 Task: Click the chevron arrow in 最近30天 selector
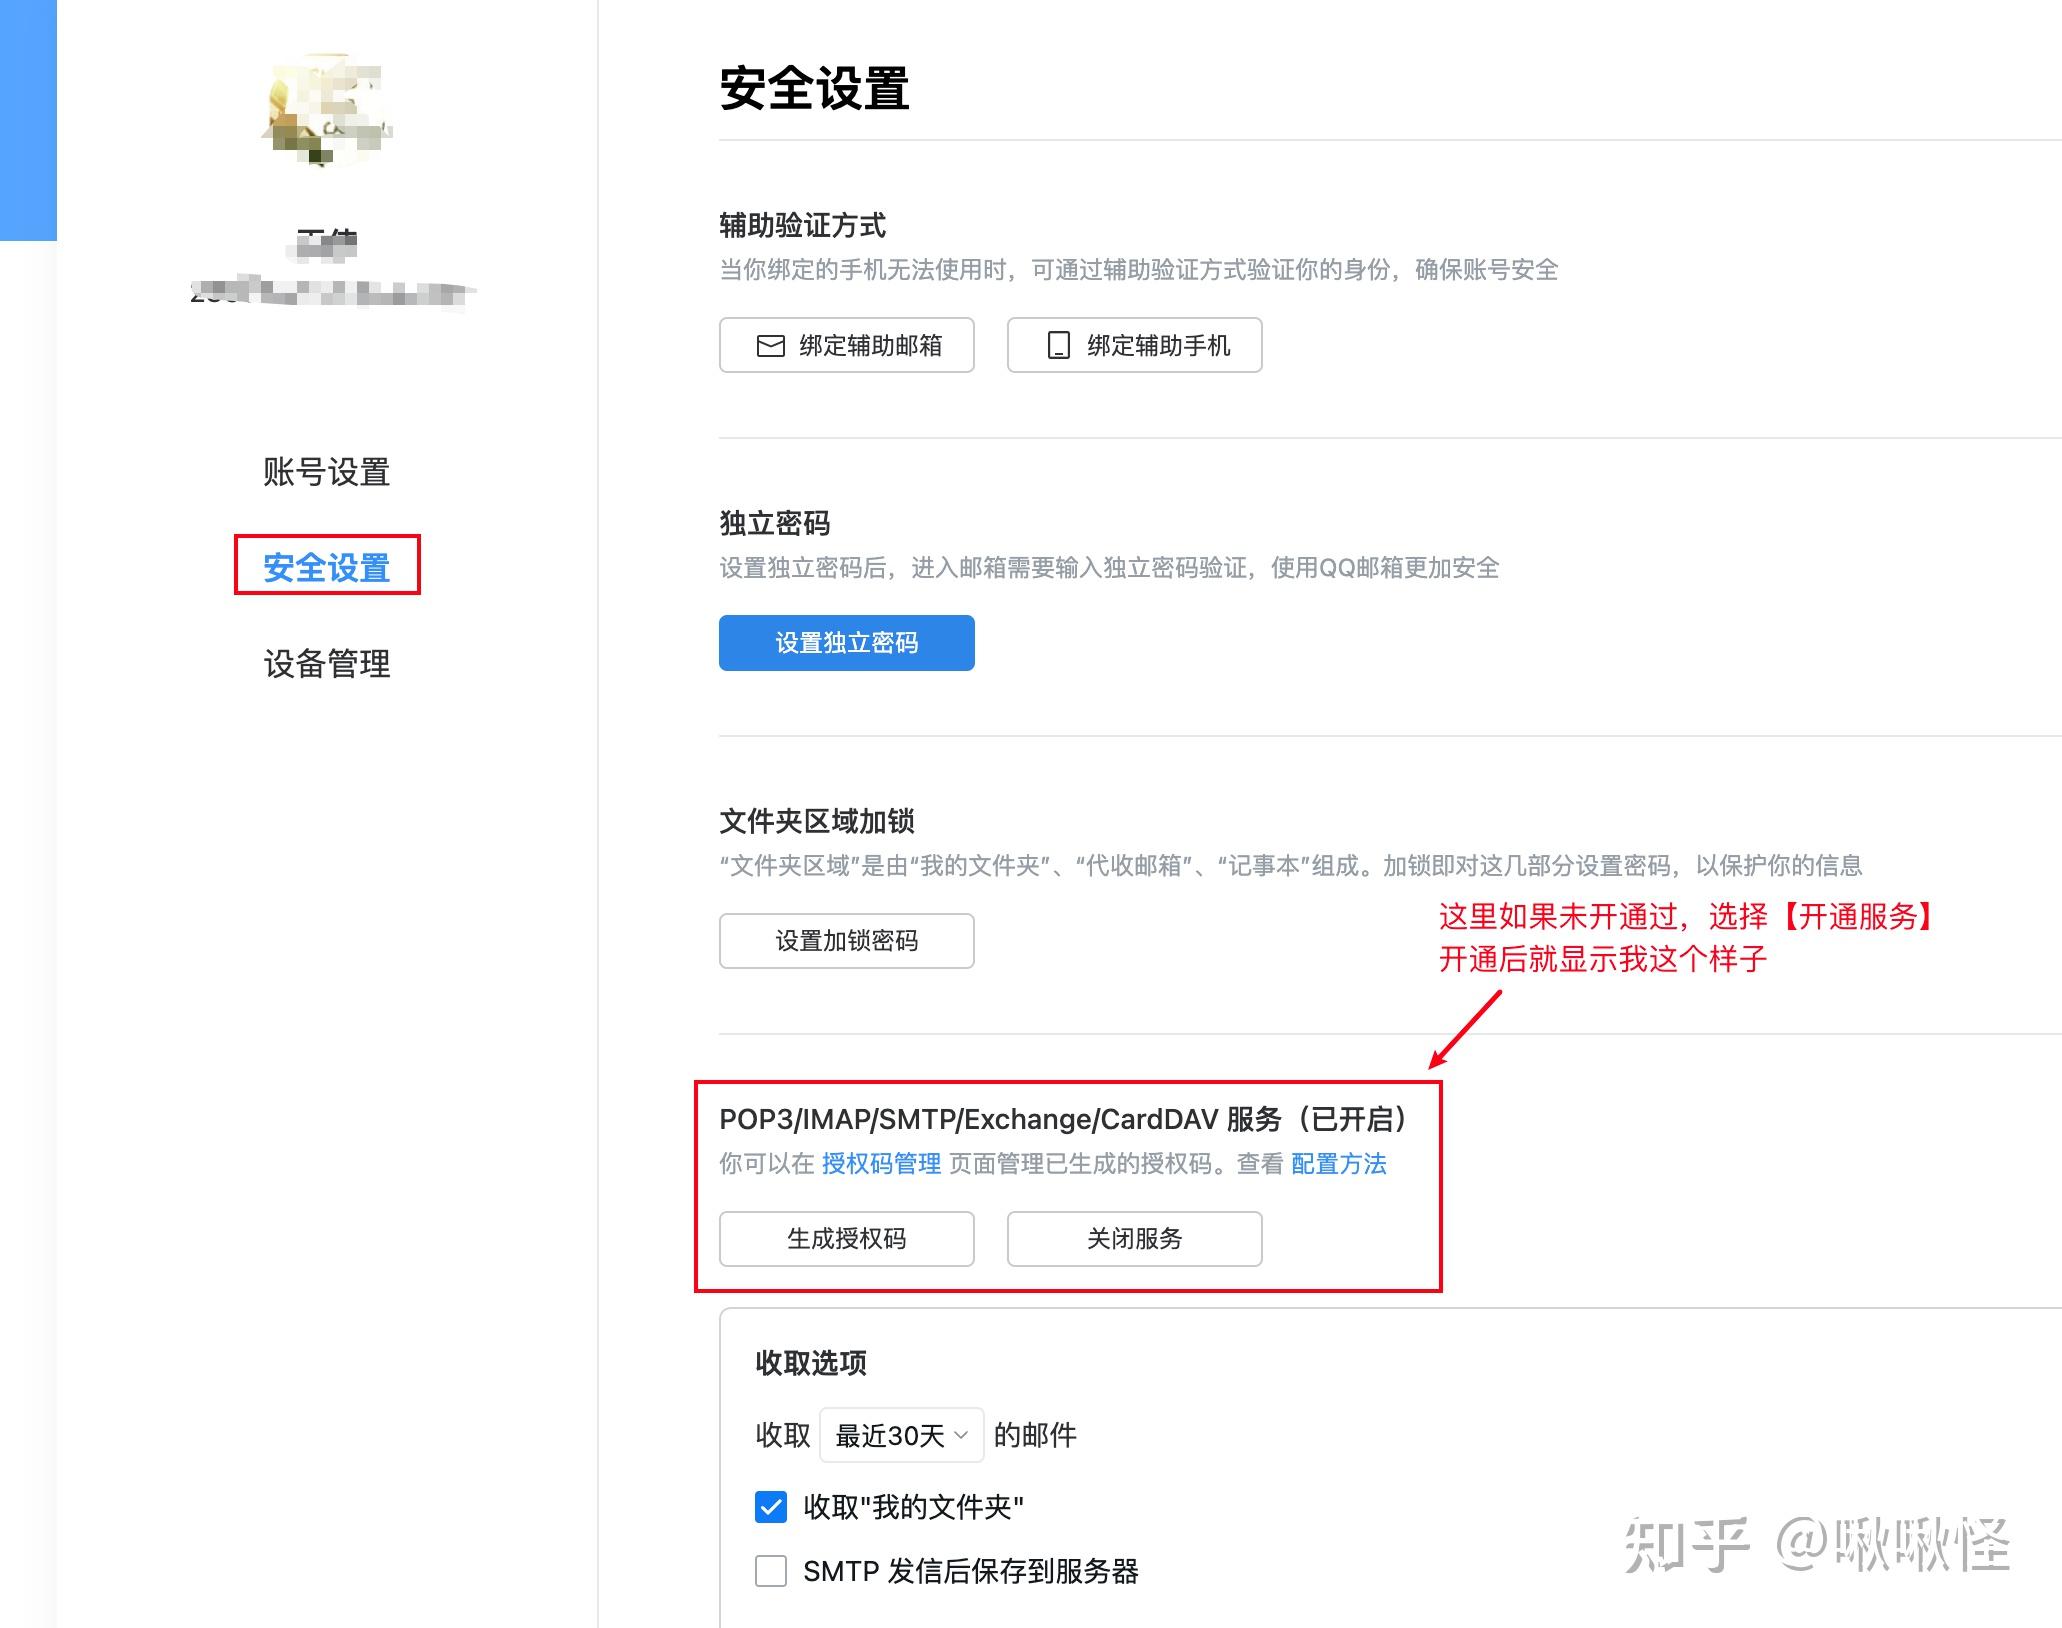click(x=961, y=1436)
